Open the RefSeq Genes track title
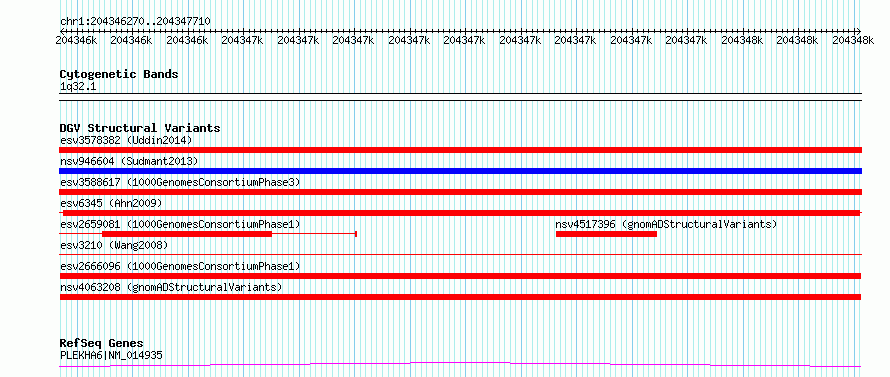The height and width of the screenshot is (377, 890). [102, 344]
